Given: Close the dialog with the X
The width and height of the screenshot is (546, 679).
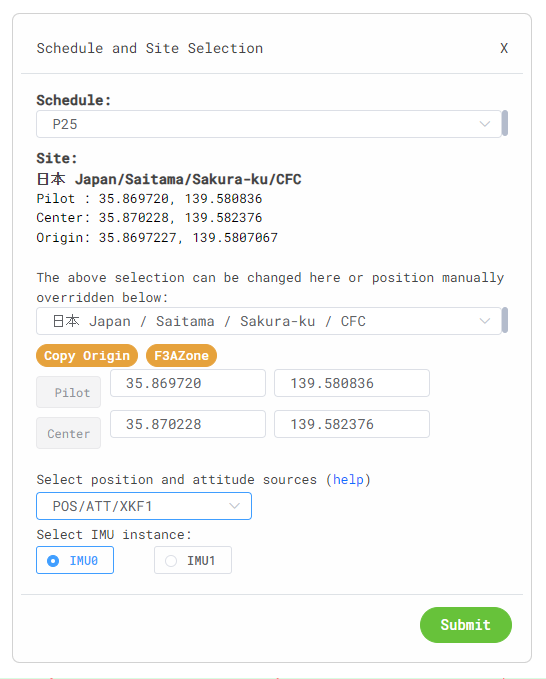Looking at the screenshot, I should pyautogui.click(x=504, y=48).
